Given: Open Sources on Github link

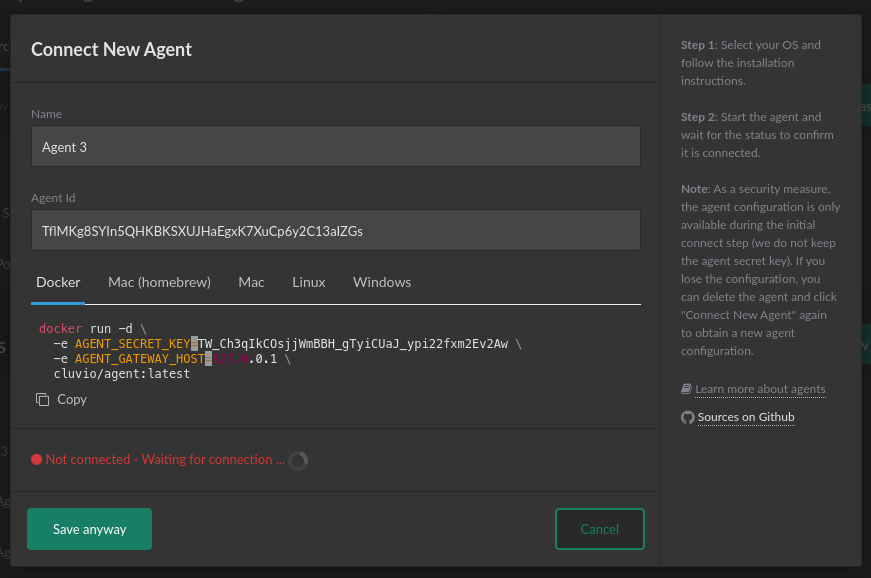Looking at the screenshot, I should pos(746,417).
